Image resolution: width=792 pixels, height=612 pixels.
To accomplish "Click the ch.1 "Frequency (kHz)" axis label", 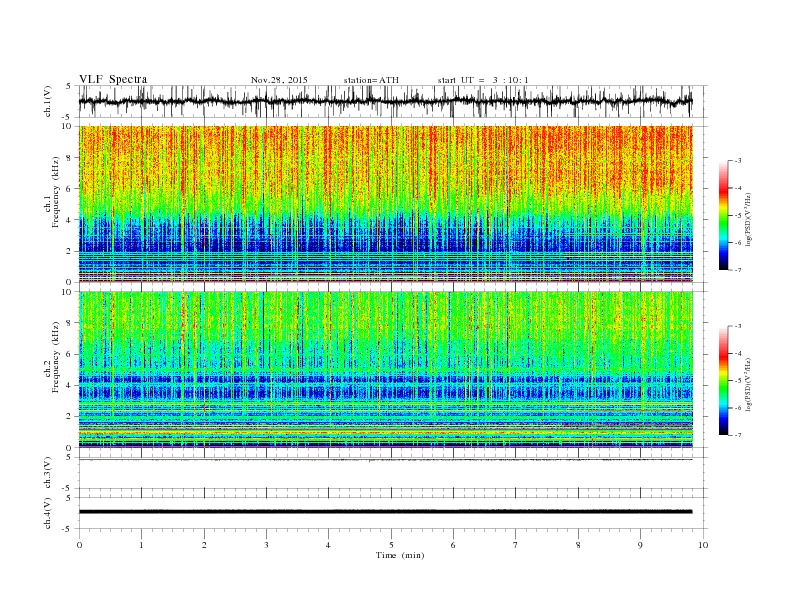I will [56, 192].
